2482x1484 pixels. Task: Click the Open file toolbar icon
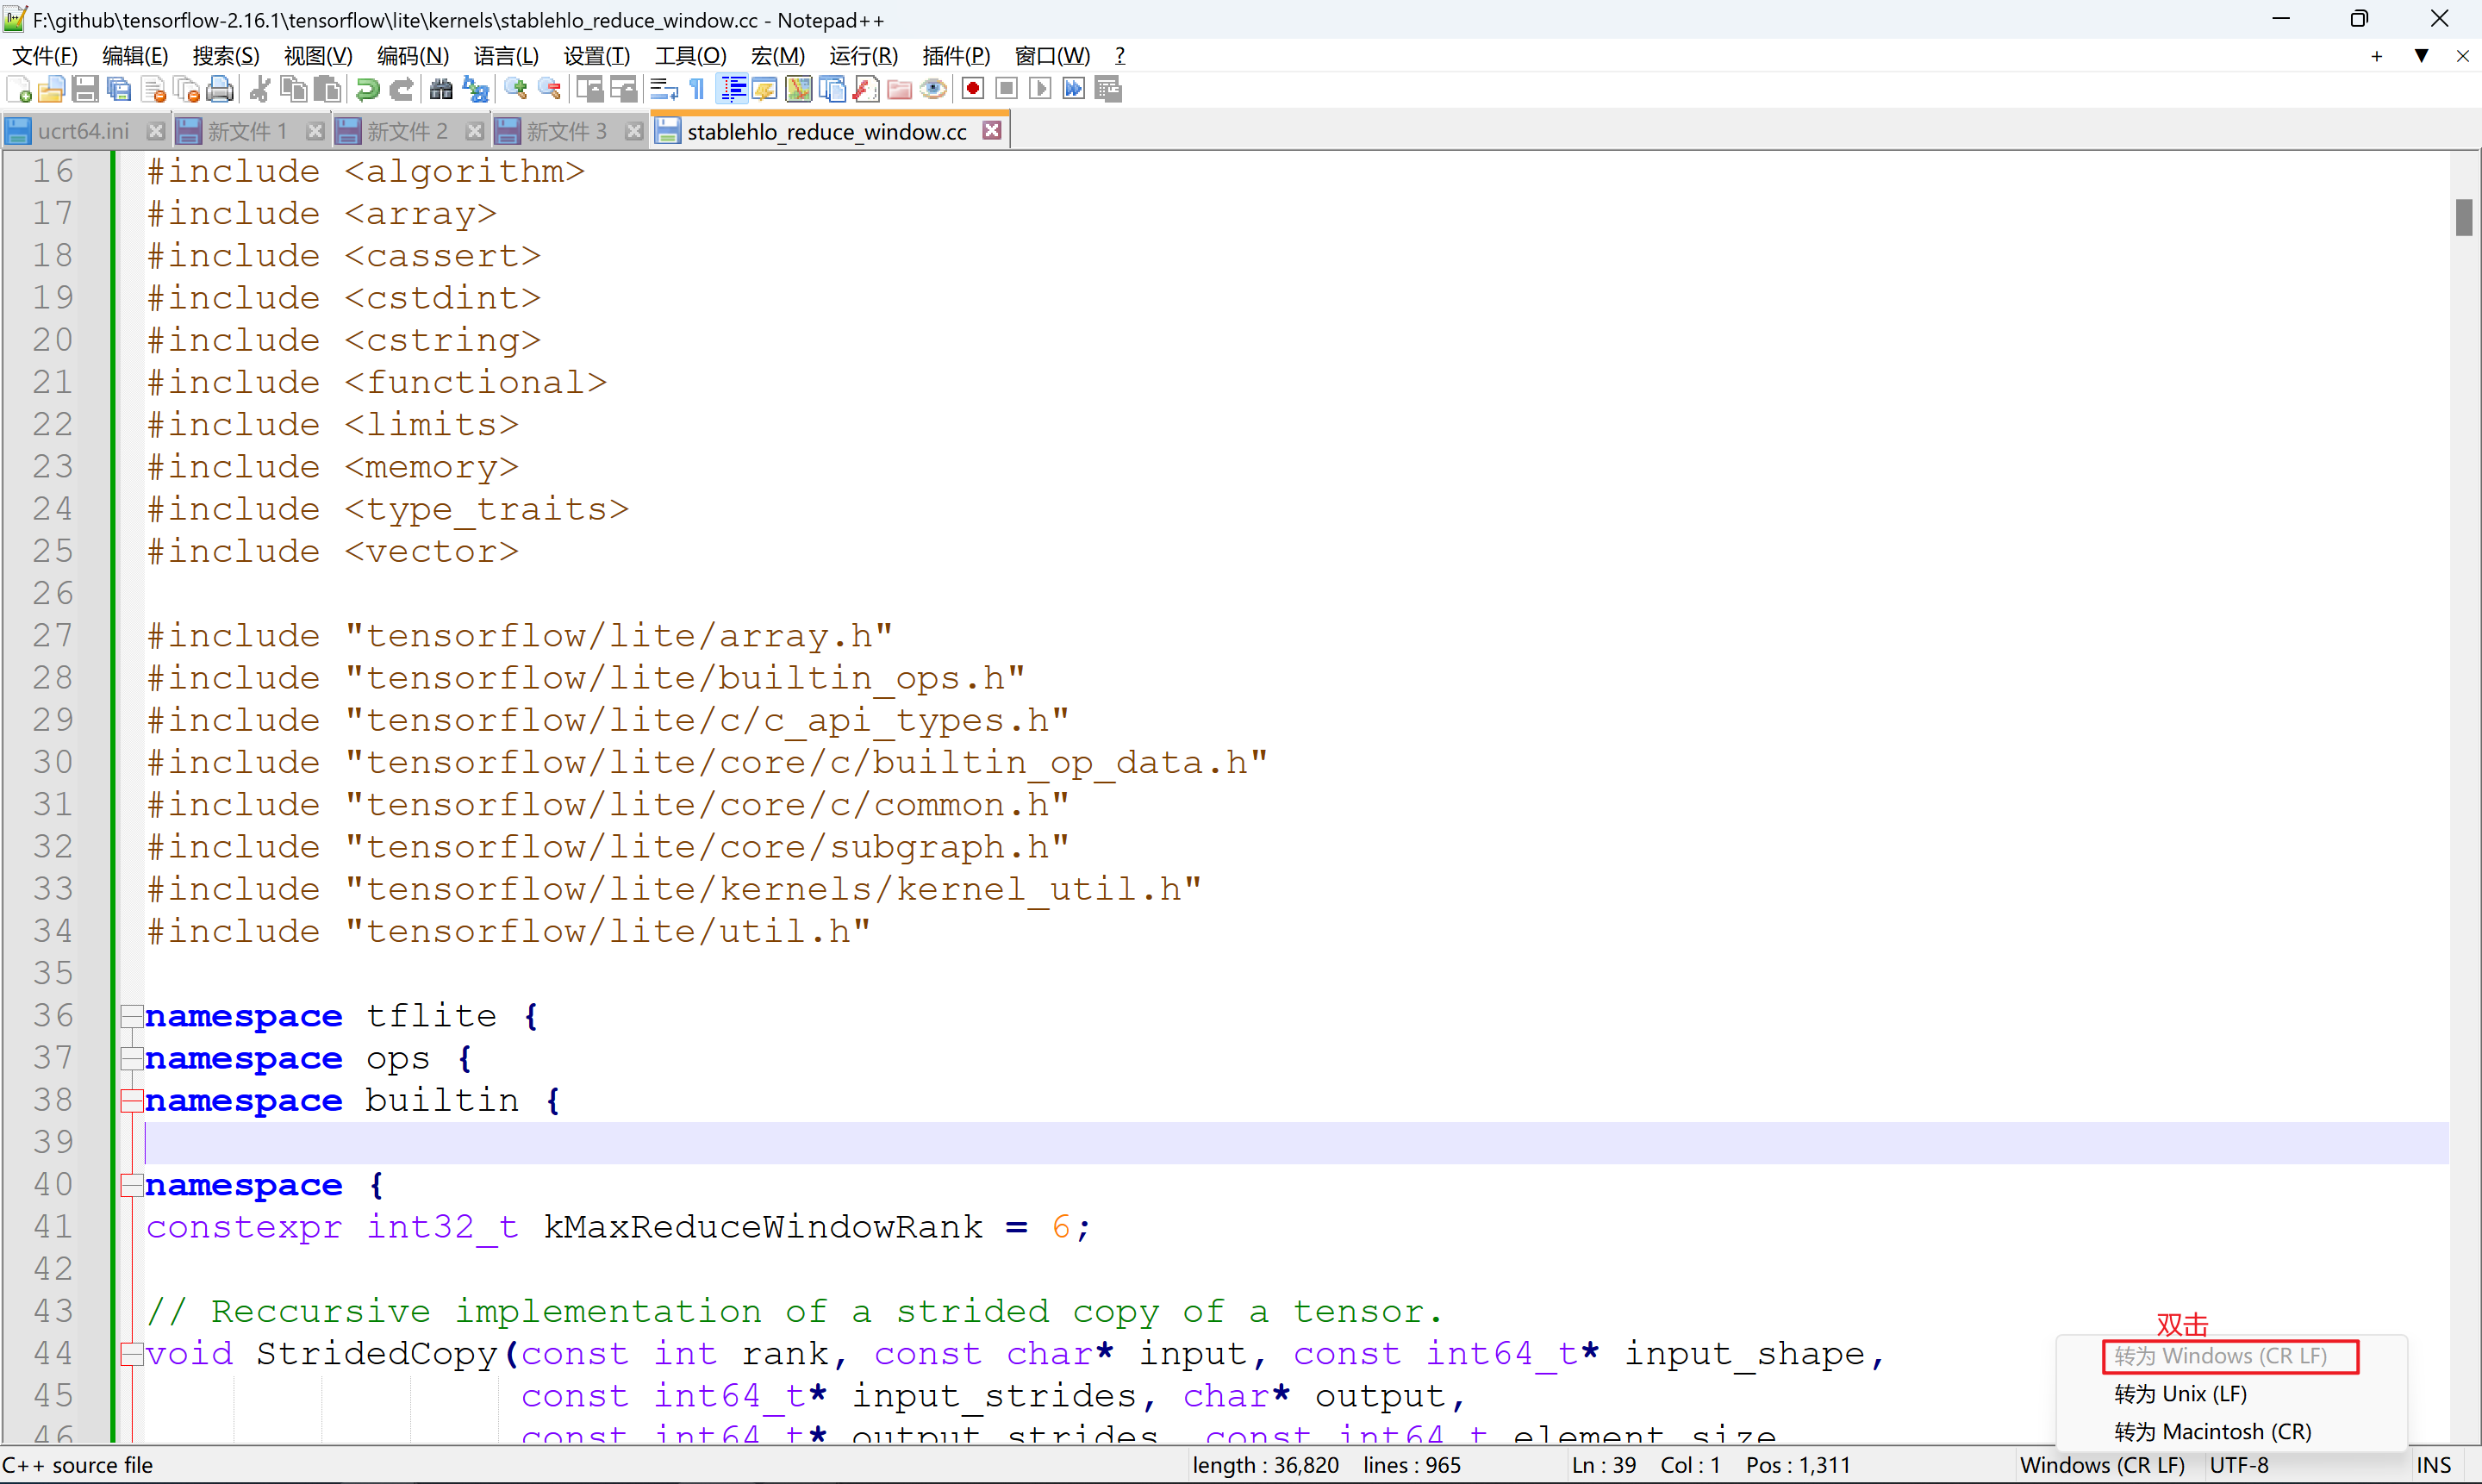51,90
